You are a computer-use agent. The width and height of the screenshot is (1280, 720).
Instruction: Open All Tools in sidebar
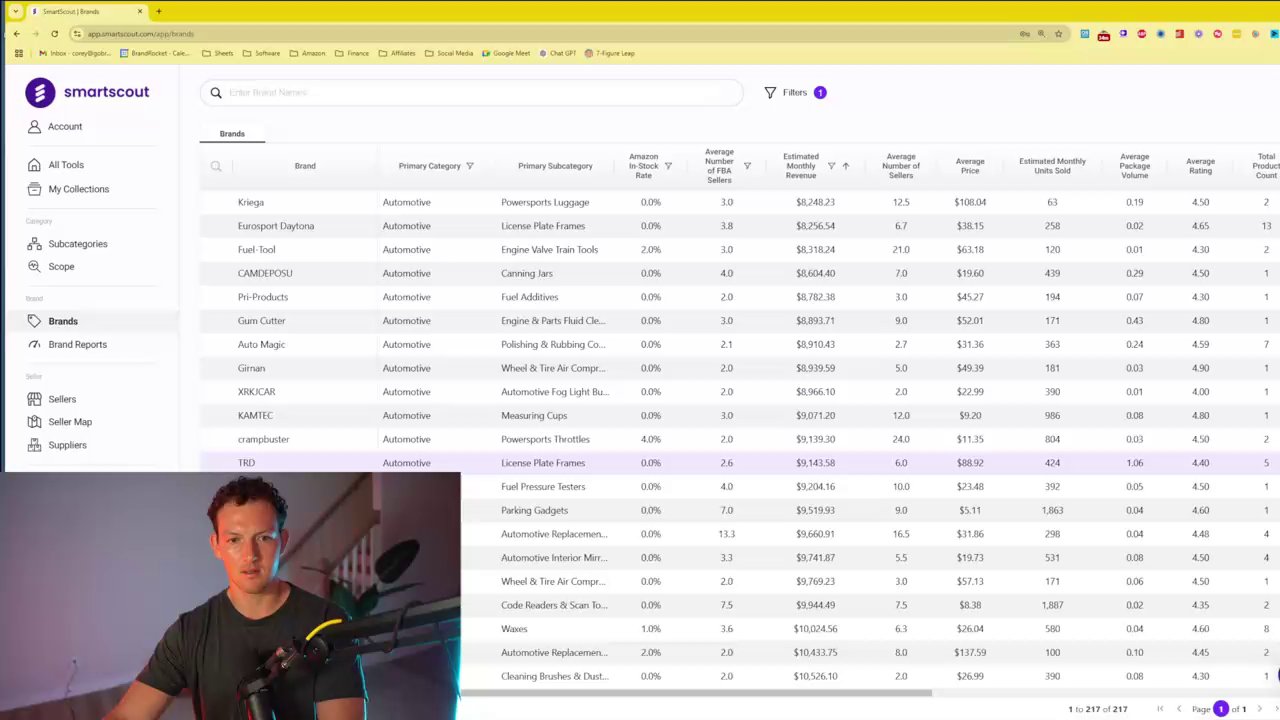[x=66, y=165]
